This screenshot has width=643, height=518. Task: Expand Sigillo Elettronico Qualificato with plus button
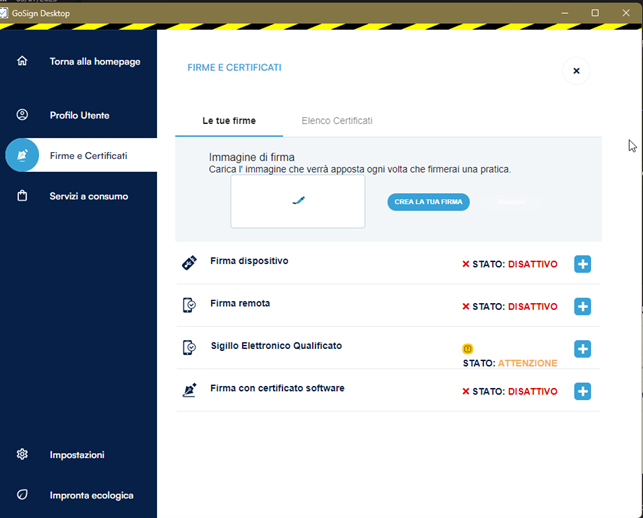point(582,349)
